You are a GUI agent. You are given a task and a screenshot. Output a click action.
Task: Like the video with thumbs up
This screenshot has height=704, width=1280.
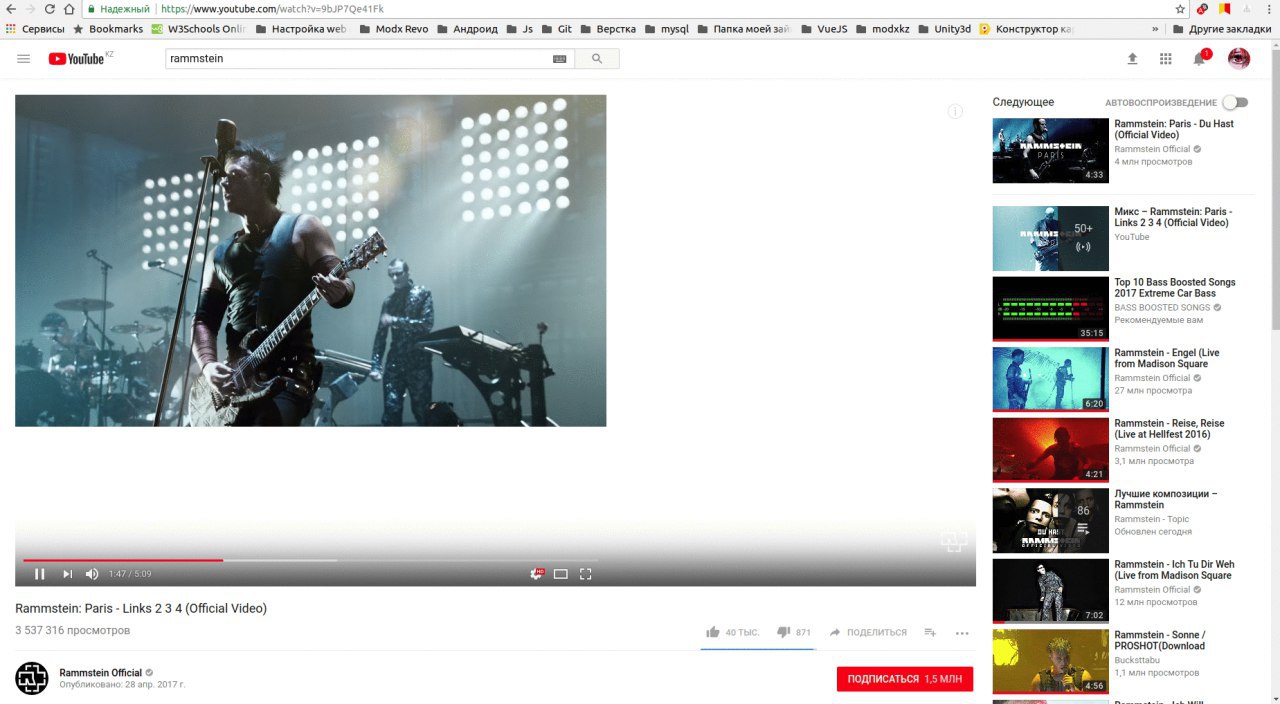(713, 632)
